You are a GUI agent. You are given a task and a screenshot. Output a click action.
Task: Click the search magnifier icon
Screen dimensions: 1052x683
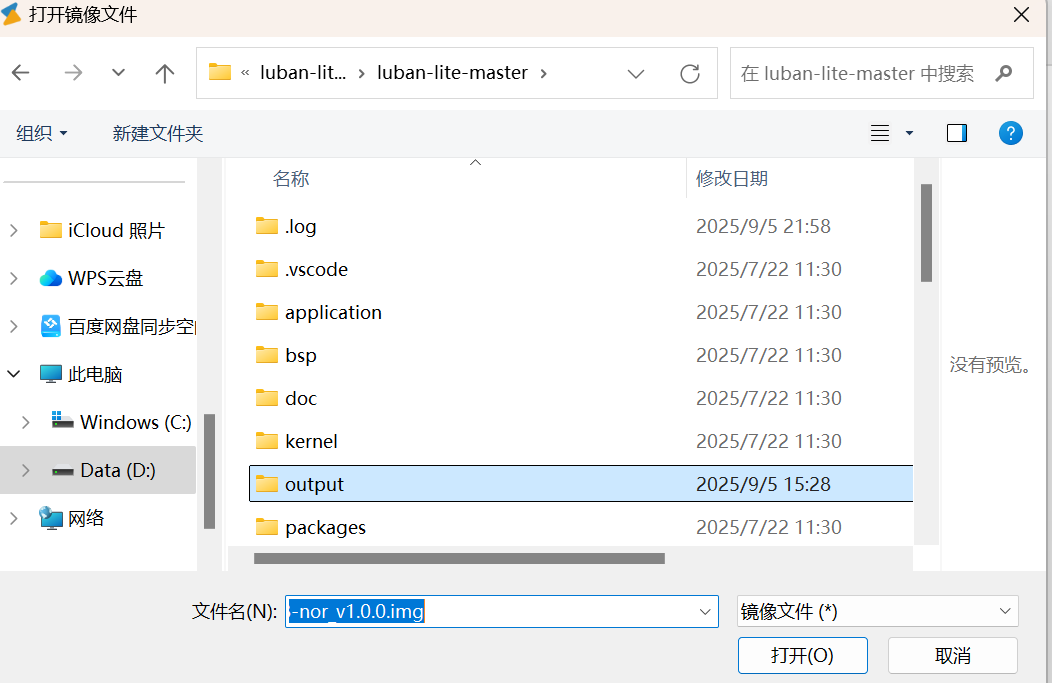[x=1004, y=72]
